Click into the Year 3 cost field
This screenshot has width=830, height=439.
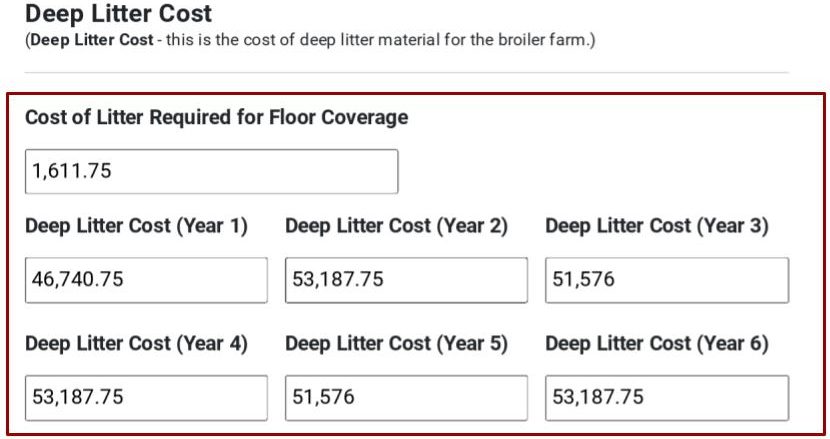point(667,280)
